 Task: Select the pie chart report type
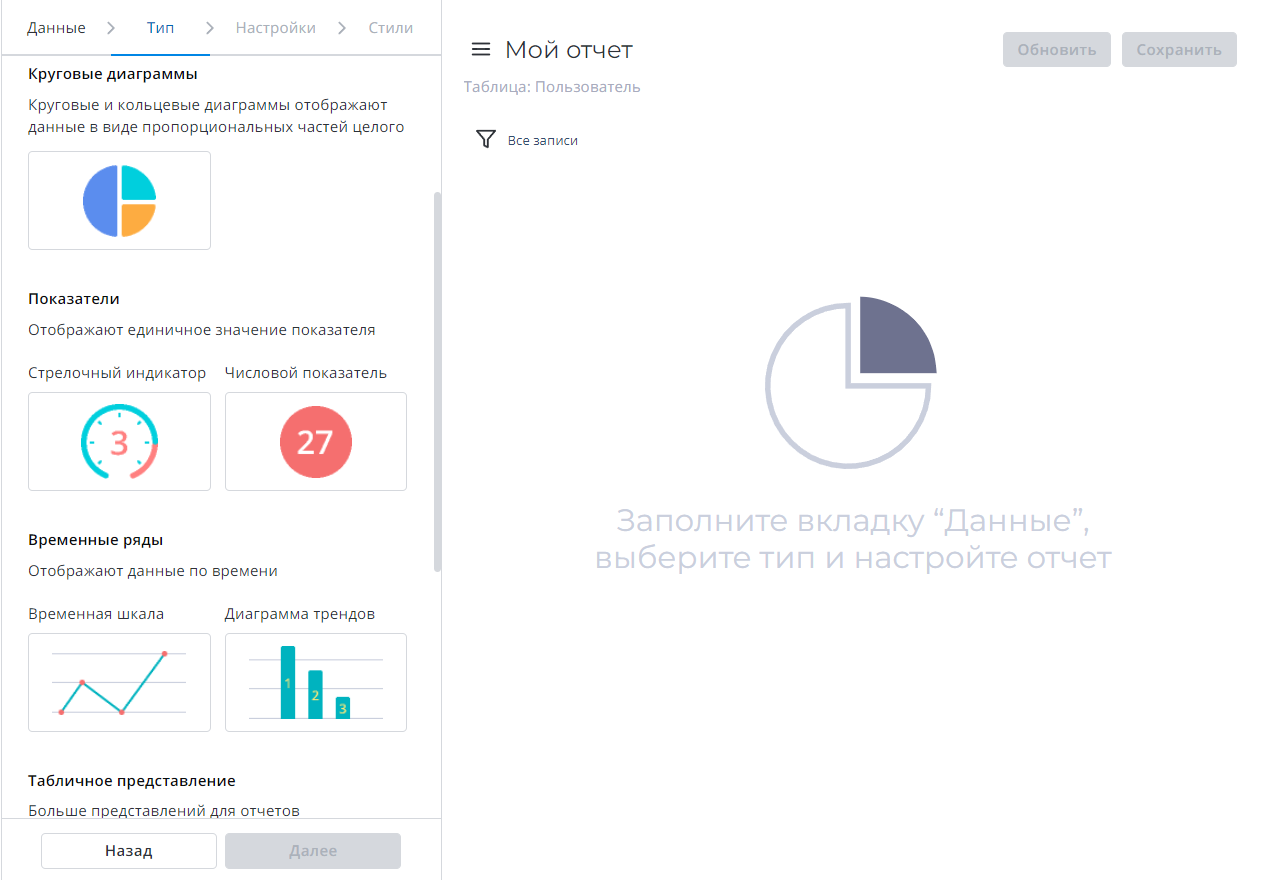119,200
